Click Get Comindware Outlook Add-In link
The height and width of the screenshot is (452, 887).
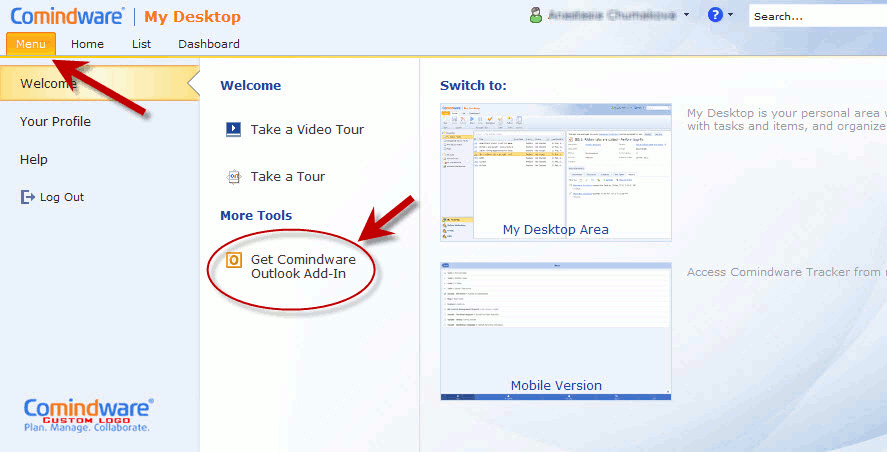pos(303,266)
